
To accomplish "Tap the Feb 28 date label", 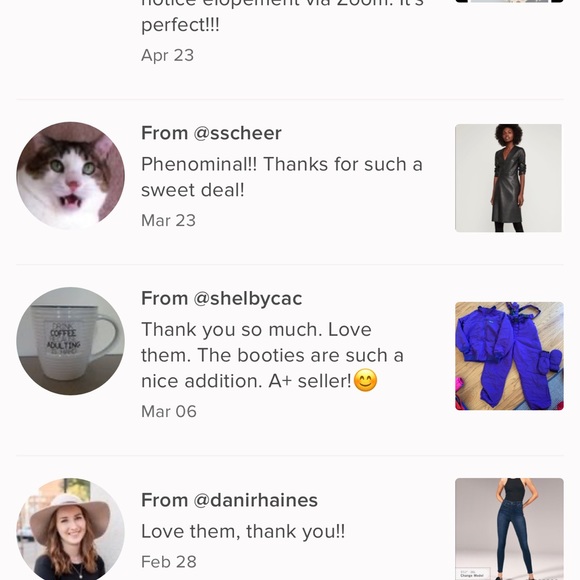I will click(x=169, y=562).
